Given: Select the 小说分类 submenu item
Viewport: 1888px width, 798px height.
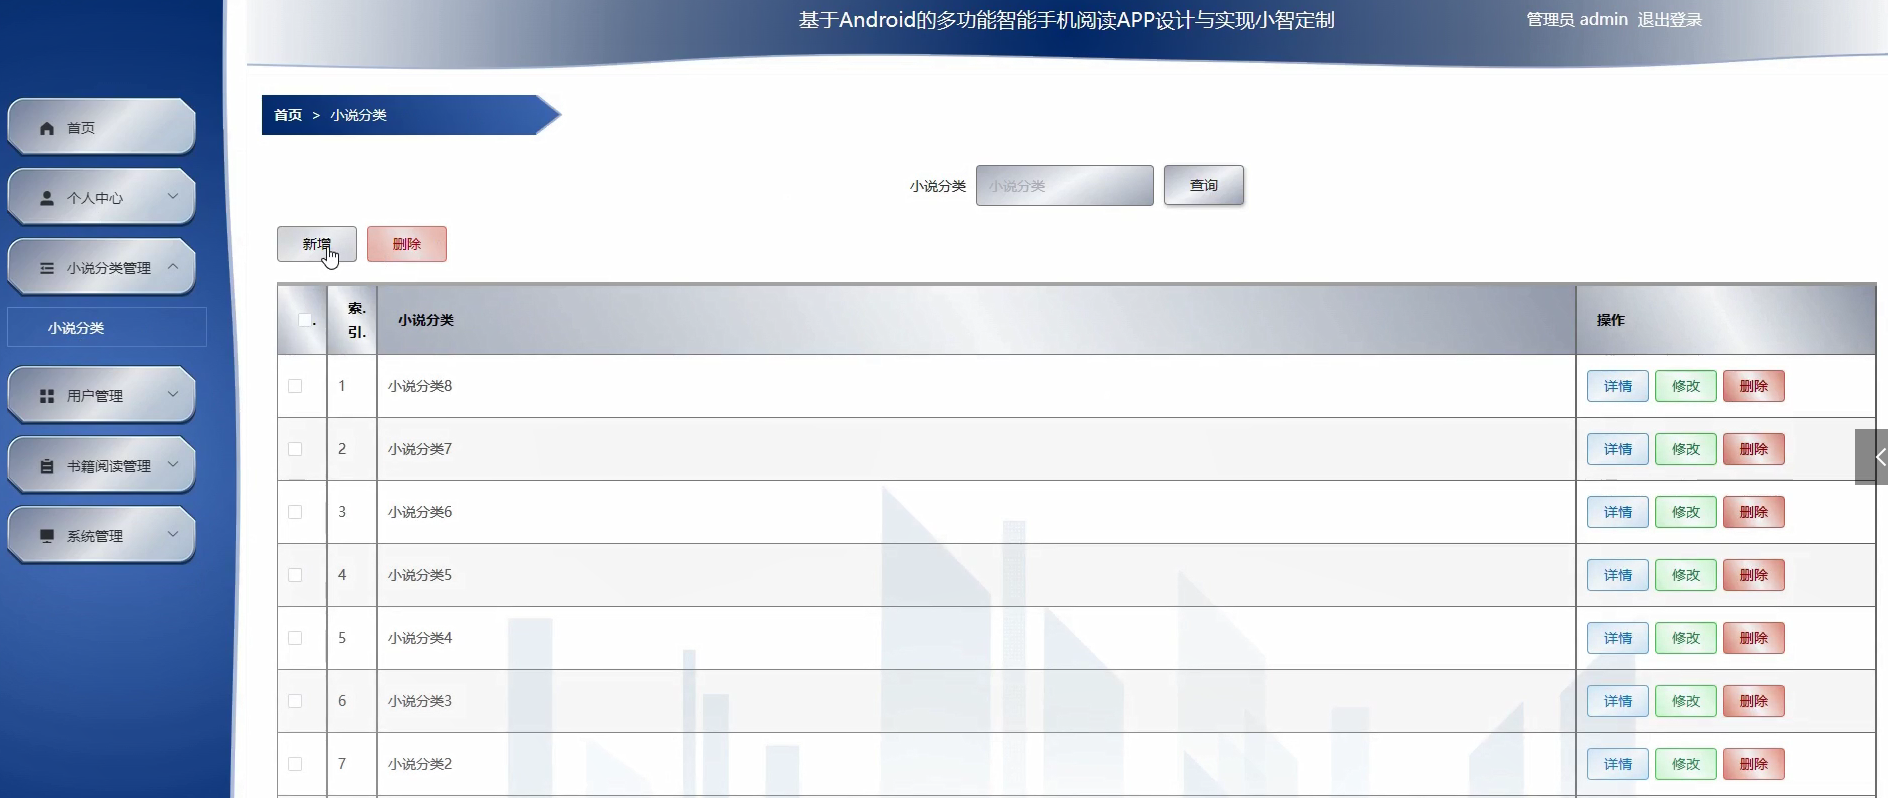Looking at the screenshot, I should 107,327.
